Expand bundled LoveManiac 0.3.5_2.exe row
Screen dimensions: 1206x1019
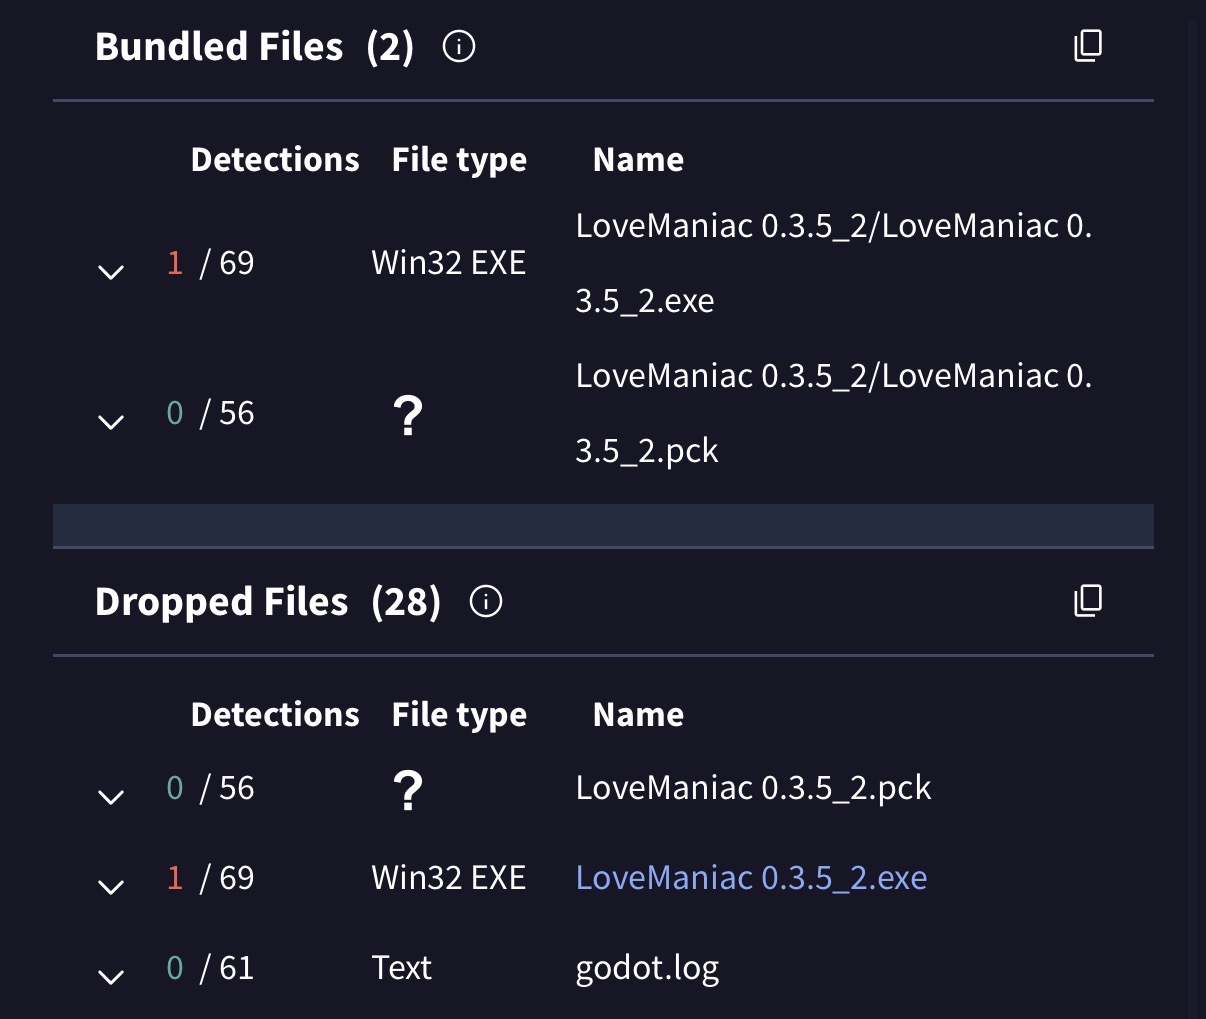point(111,271)
